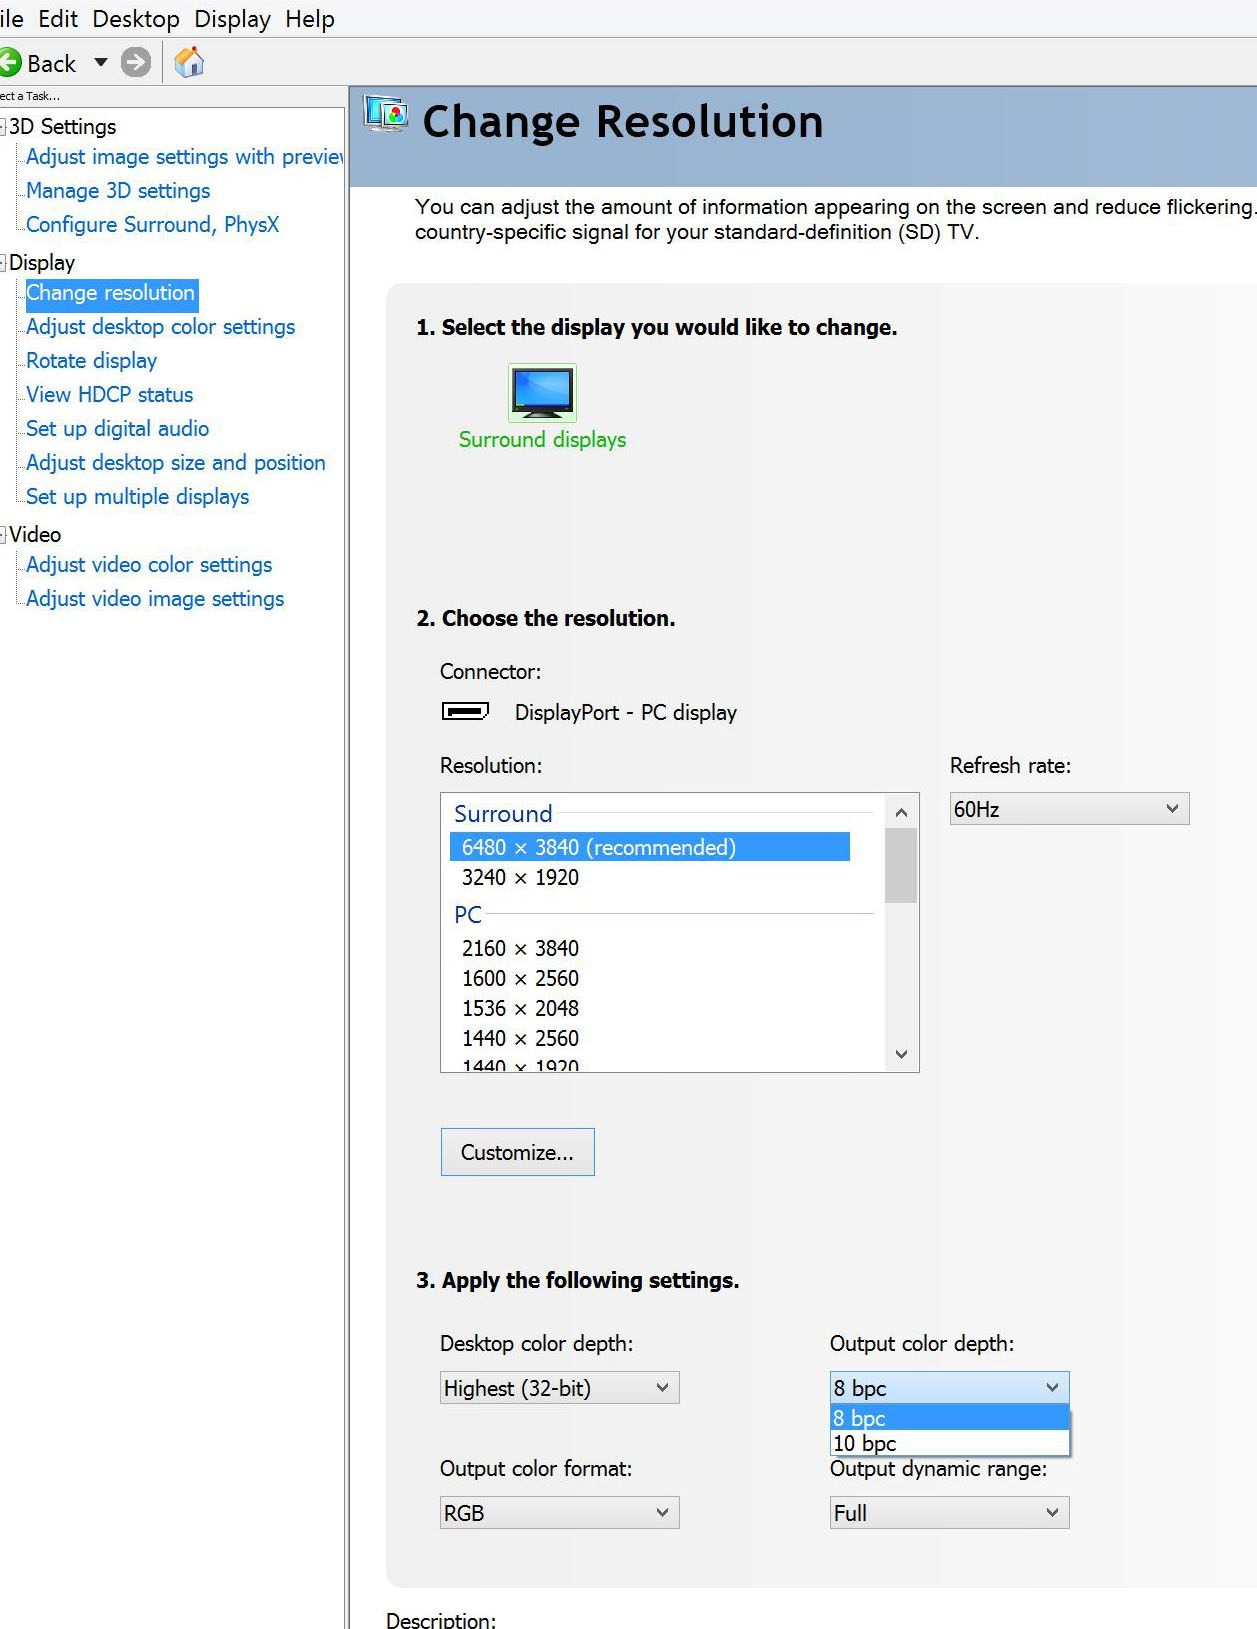Open Adjust image settings with preview

click(x=185, y=157)
